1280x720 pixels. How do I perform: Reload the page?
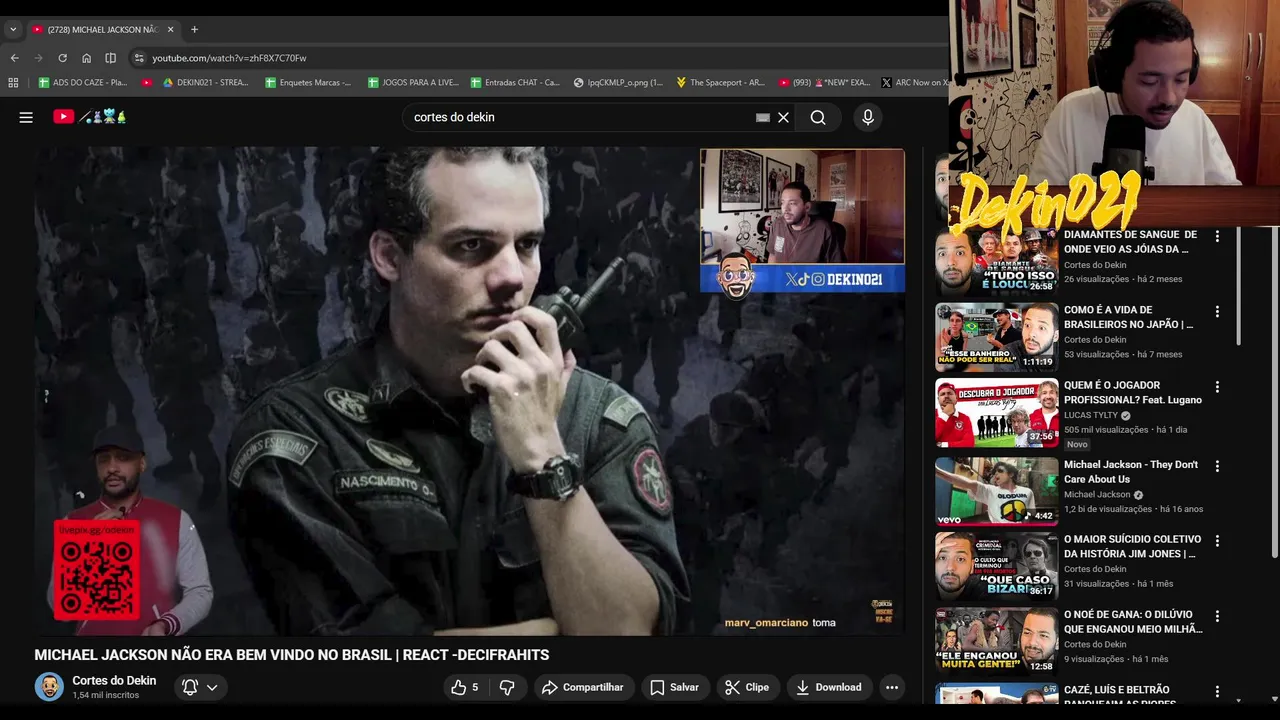point(62,58)
